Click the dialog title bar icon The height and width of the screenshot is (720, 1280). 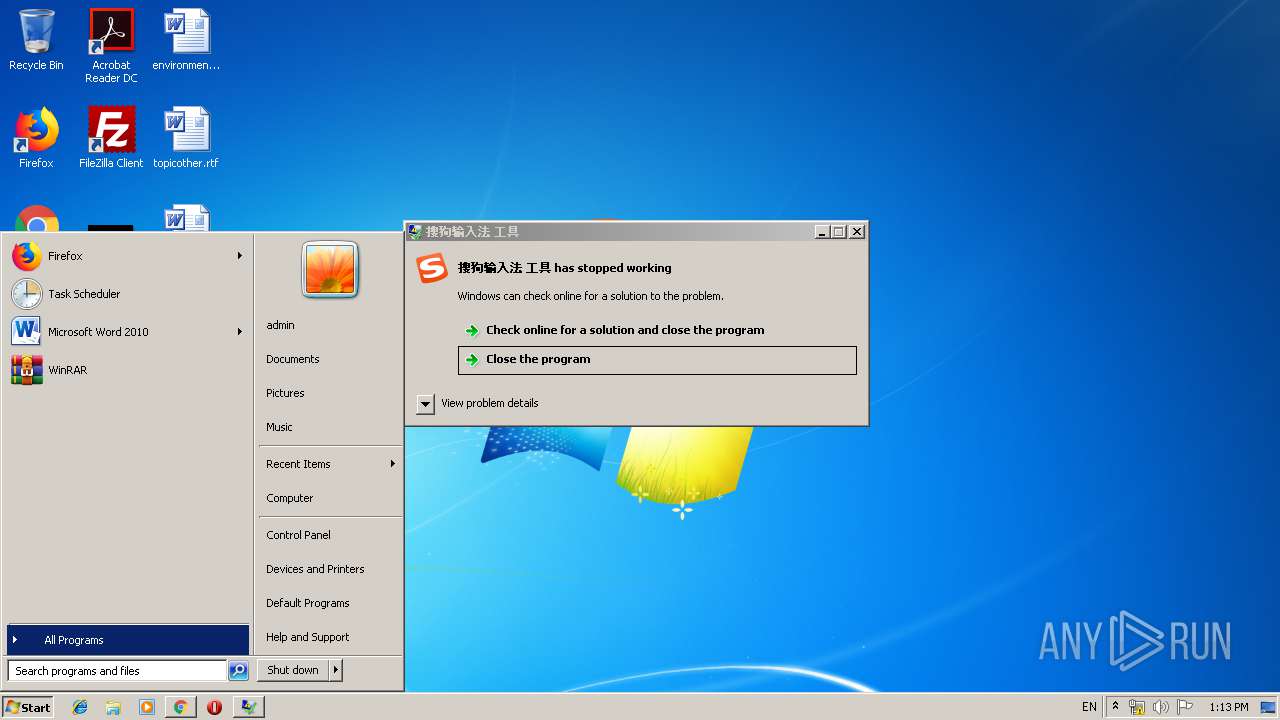(415, 231)
